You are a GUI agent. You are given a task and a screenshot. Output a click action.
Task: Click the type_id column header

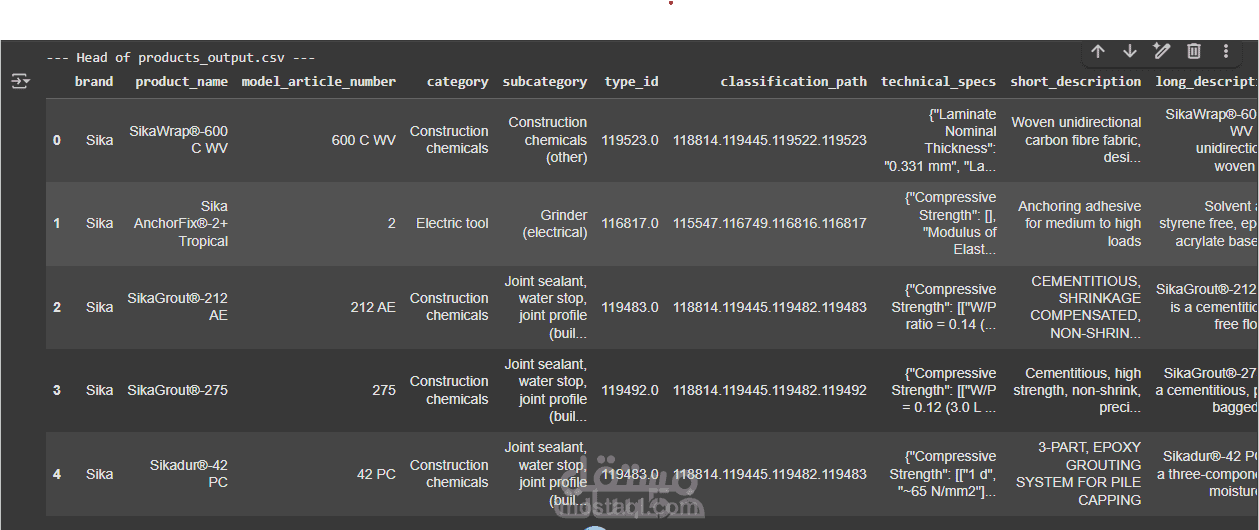[x=632, y=82]
